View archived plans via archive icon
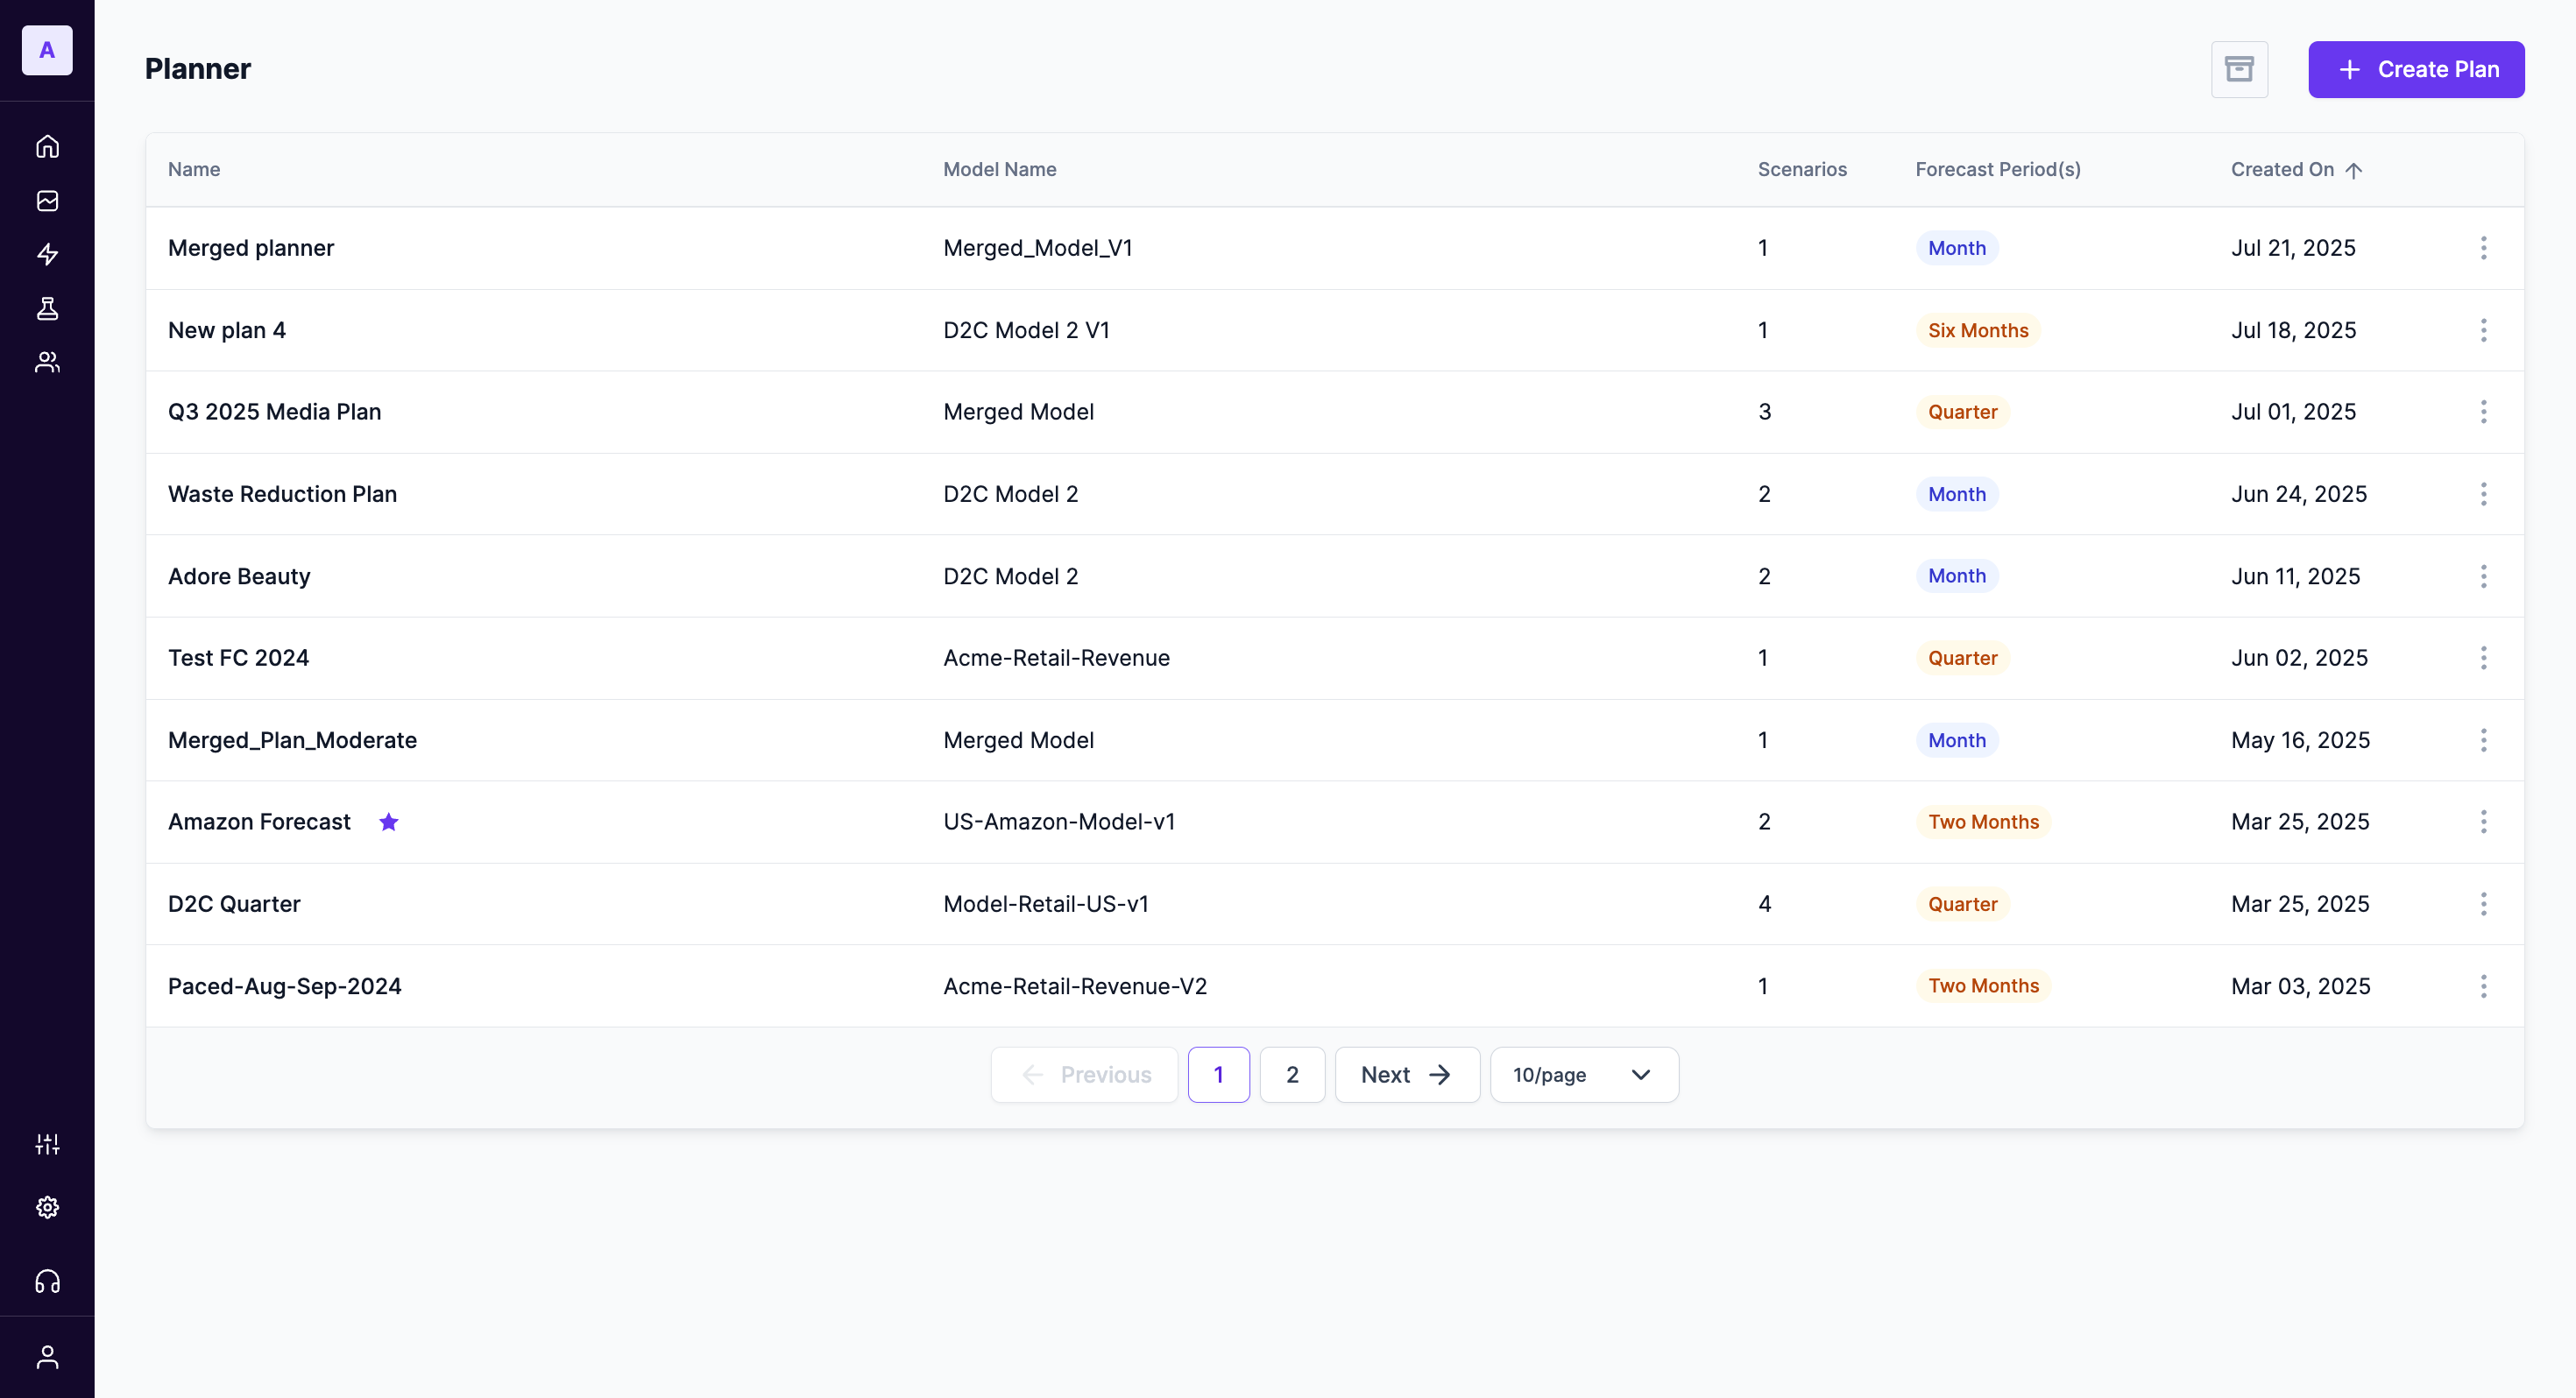2576x1398 pixels. point(2238,69)
